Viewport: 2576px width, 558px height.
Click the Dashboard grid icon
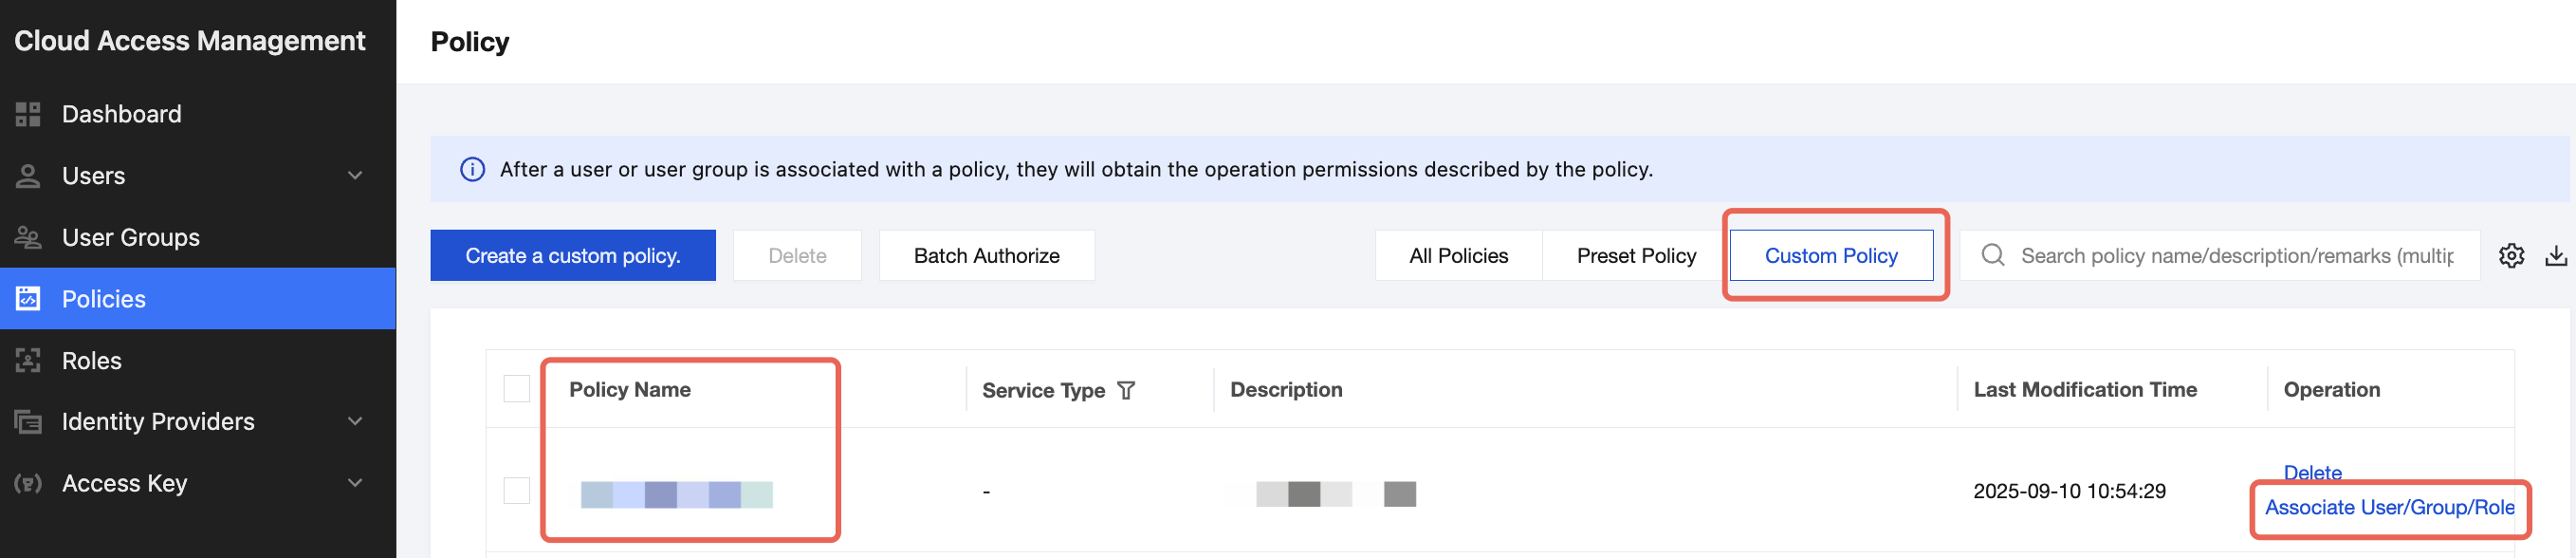coord(28,114)
